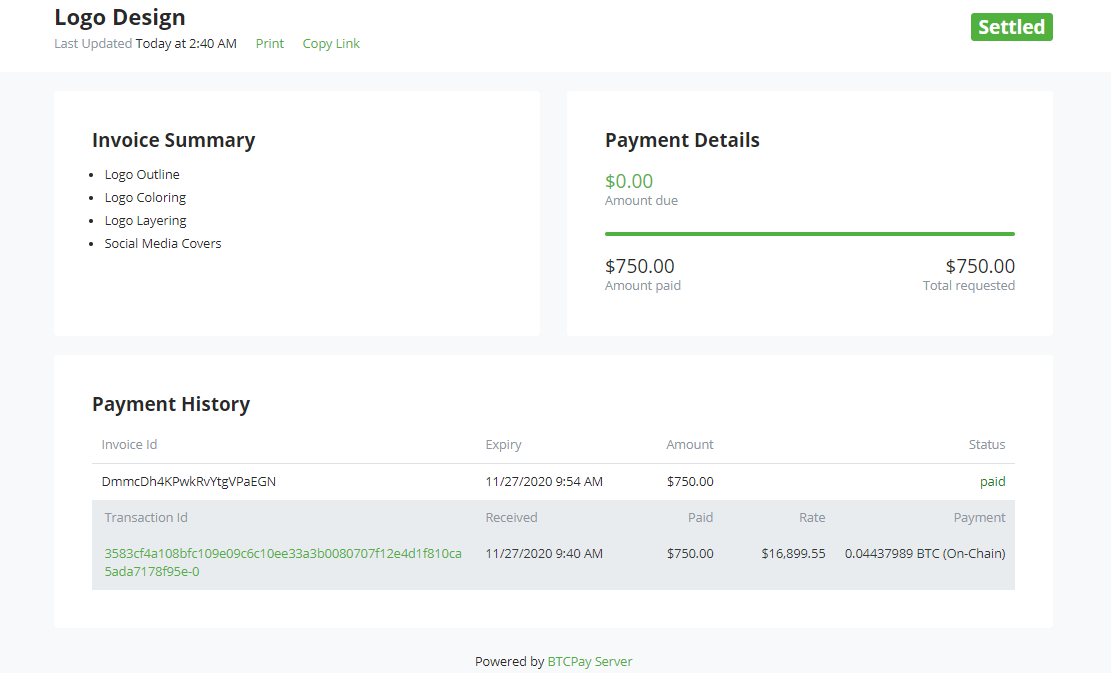1111x673 pixels.
Task: Click the Logo Design page title
Action: pyautogui.click(x=119, y=17)
